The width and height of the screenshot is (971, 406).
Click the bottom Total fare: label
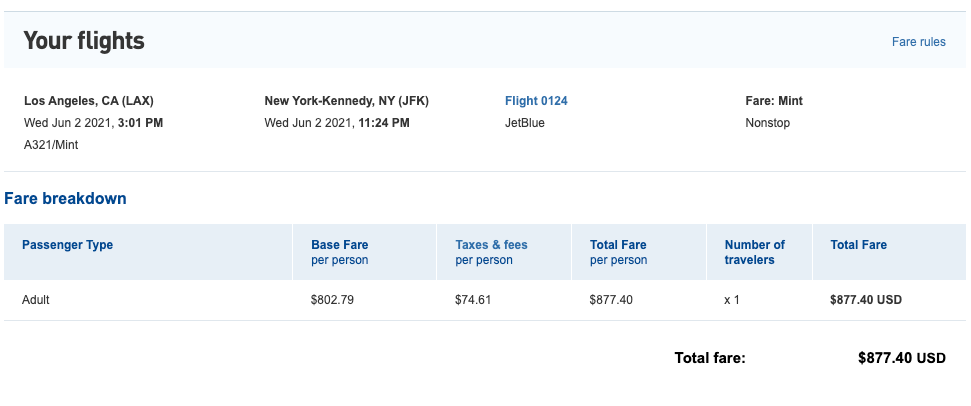pos(710,358)
